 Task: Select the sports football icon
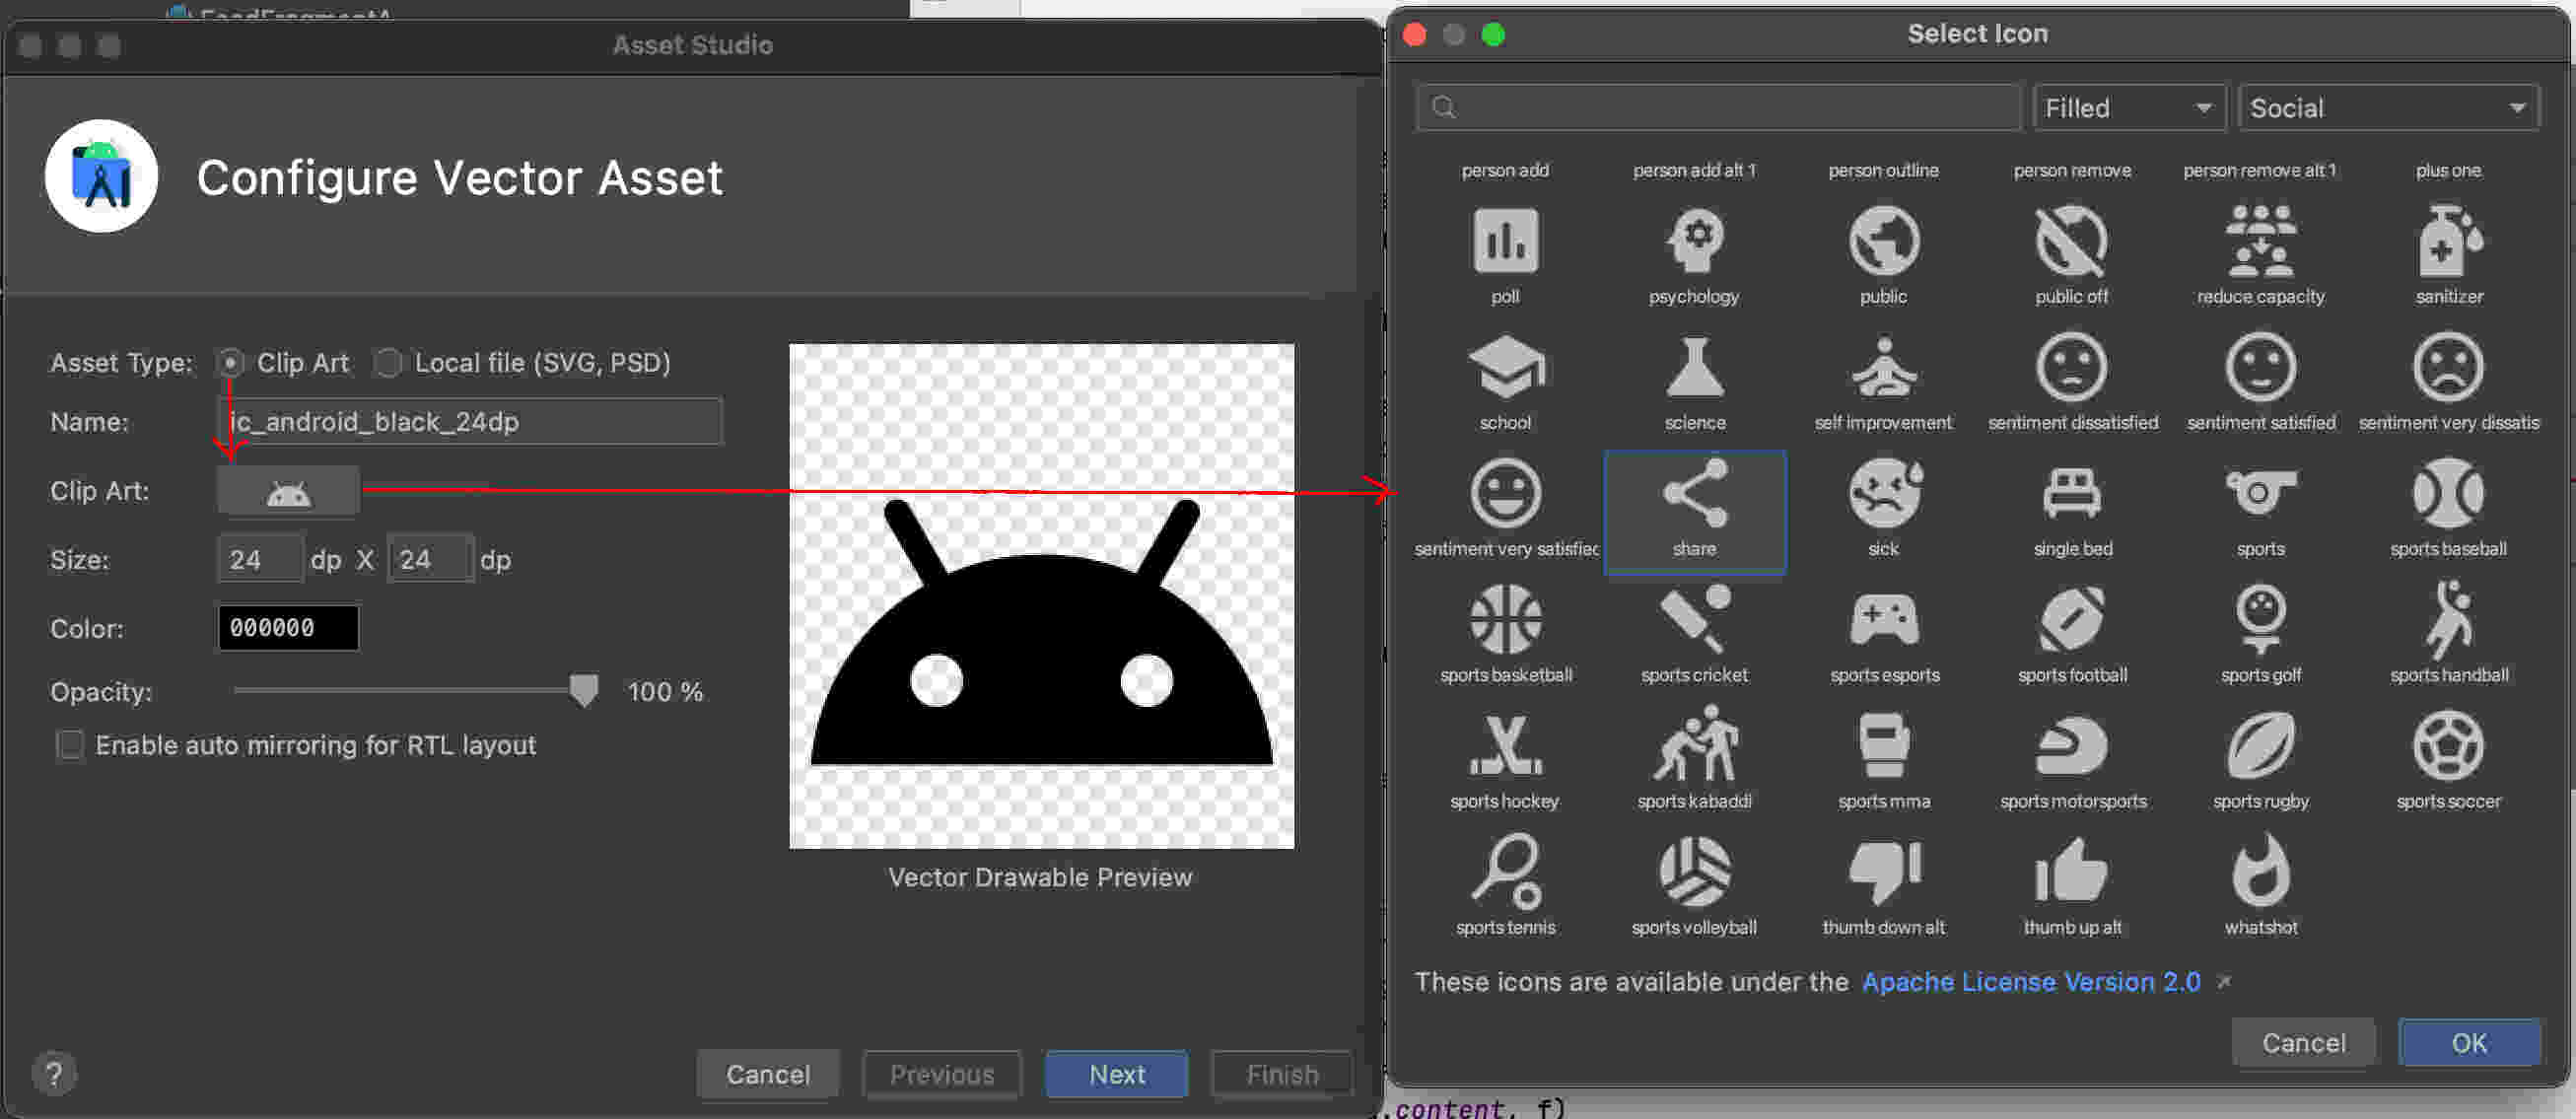coord(2071,619)
